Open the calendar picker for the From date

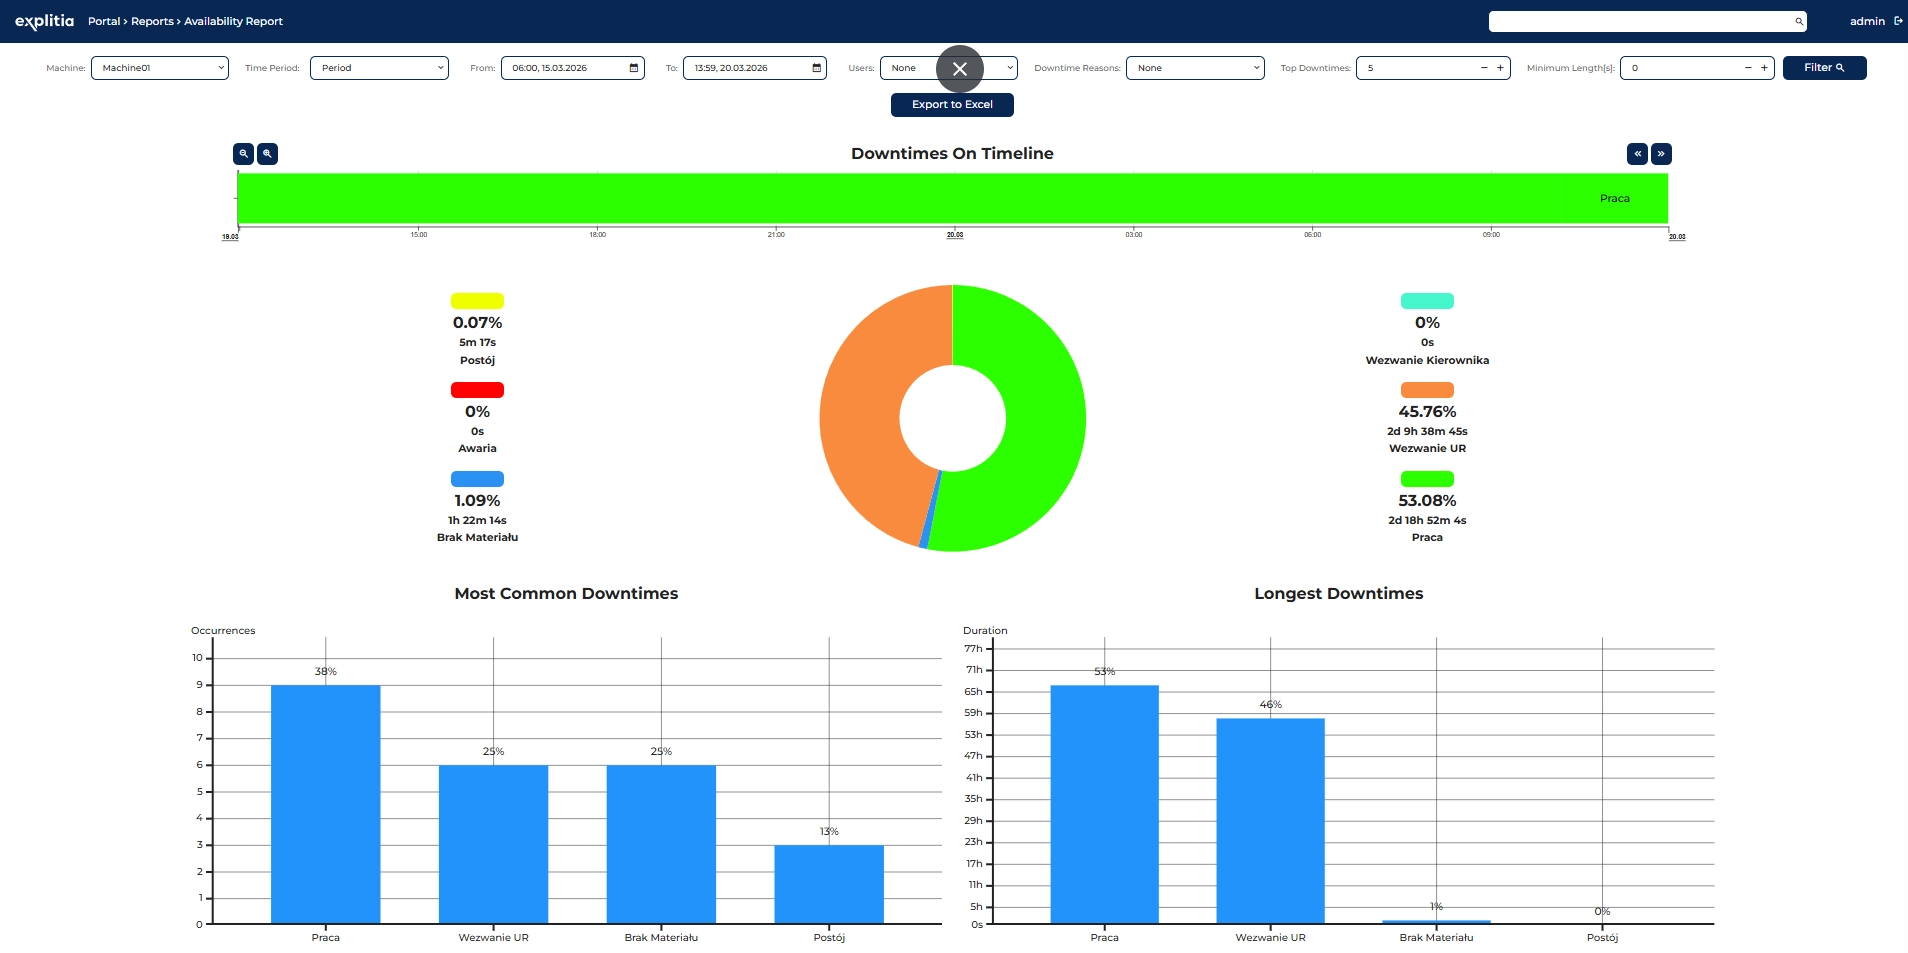coord(632,68)
